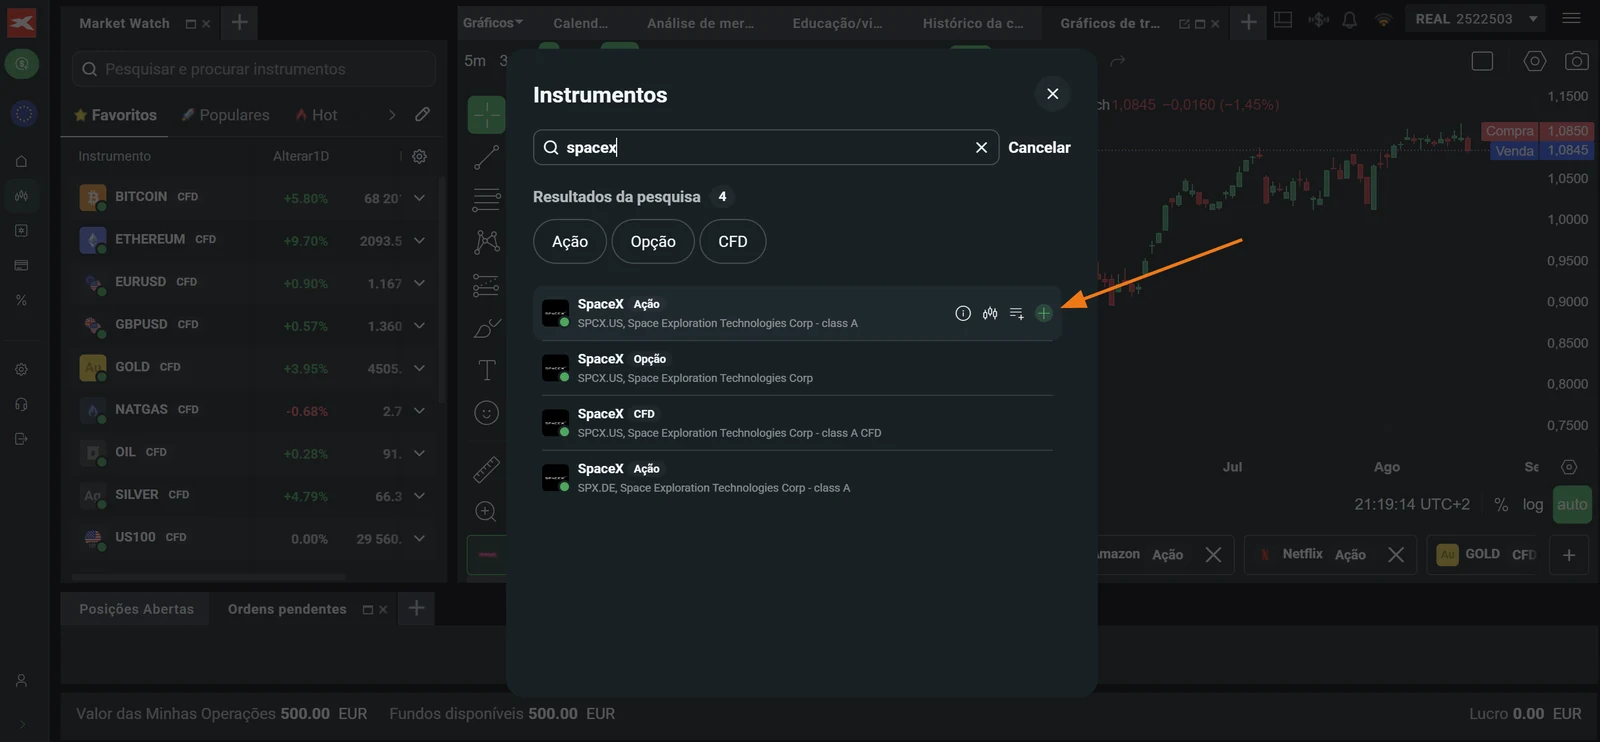
Task: Take a chart screenshot with camera icon
Action: [1577, 61]
